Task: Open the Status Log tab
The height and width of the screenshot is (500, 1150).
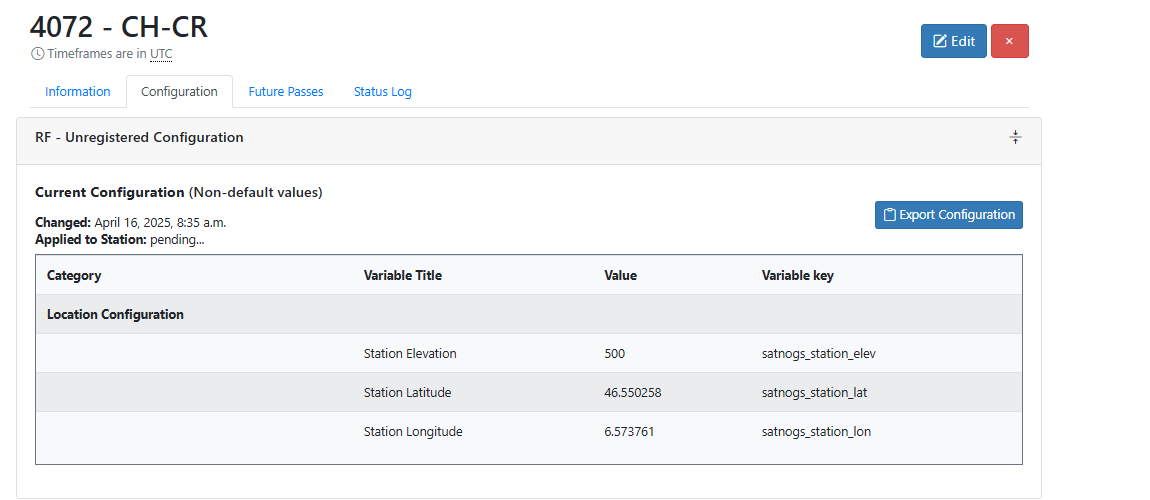Action: pos(383,92)
